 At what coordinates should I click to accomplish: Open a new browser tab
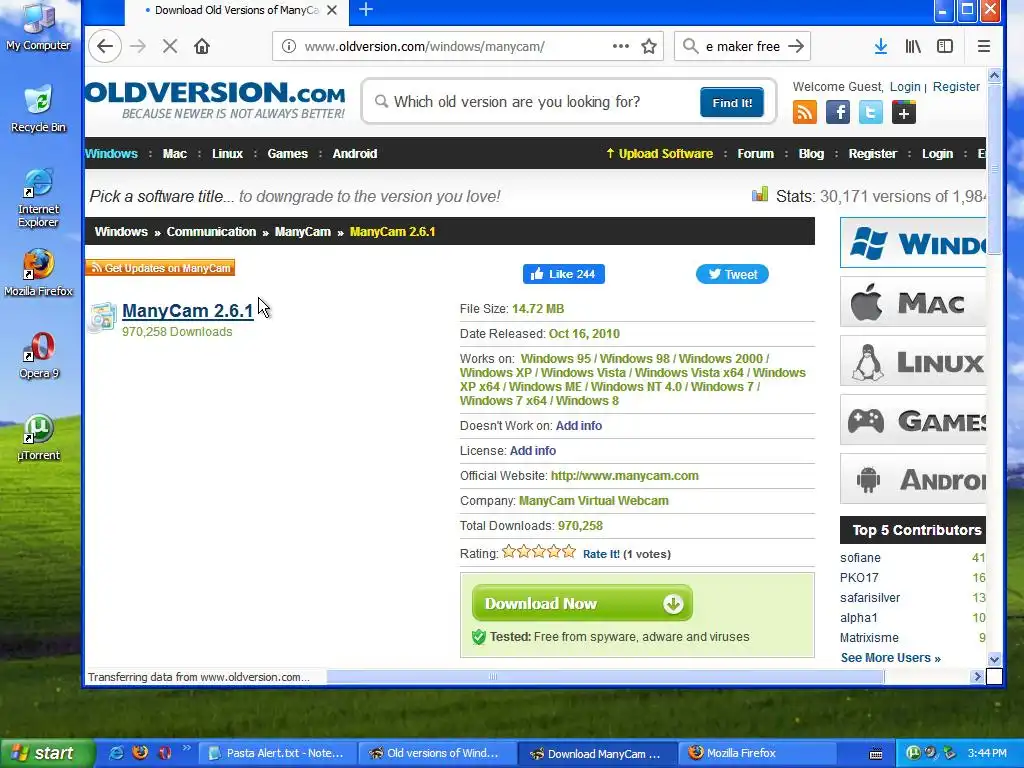click(x=366, y=10)
